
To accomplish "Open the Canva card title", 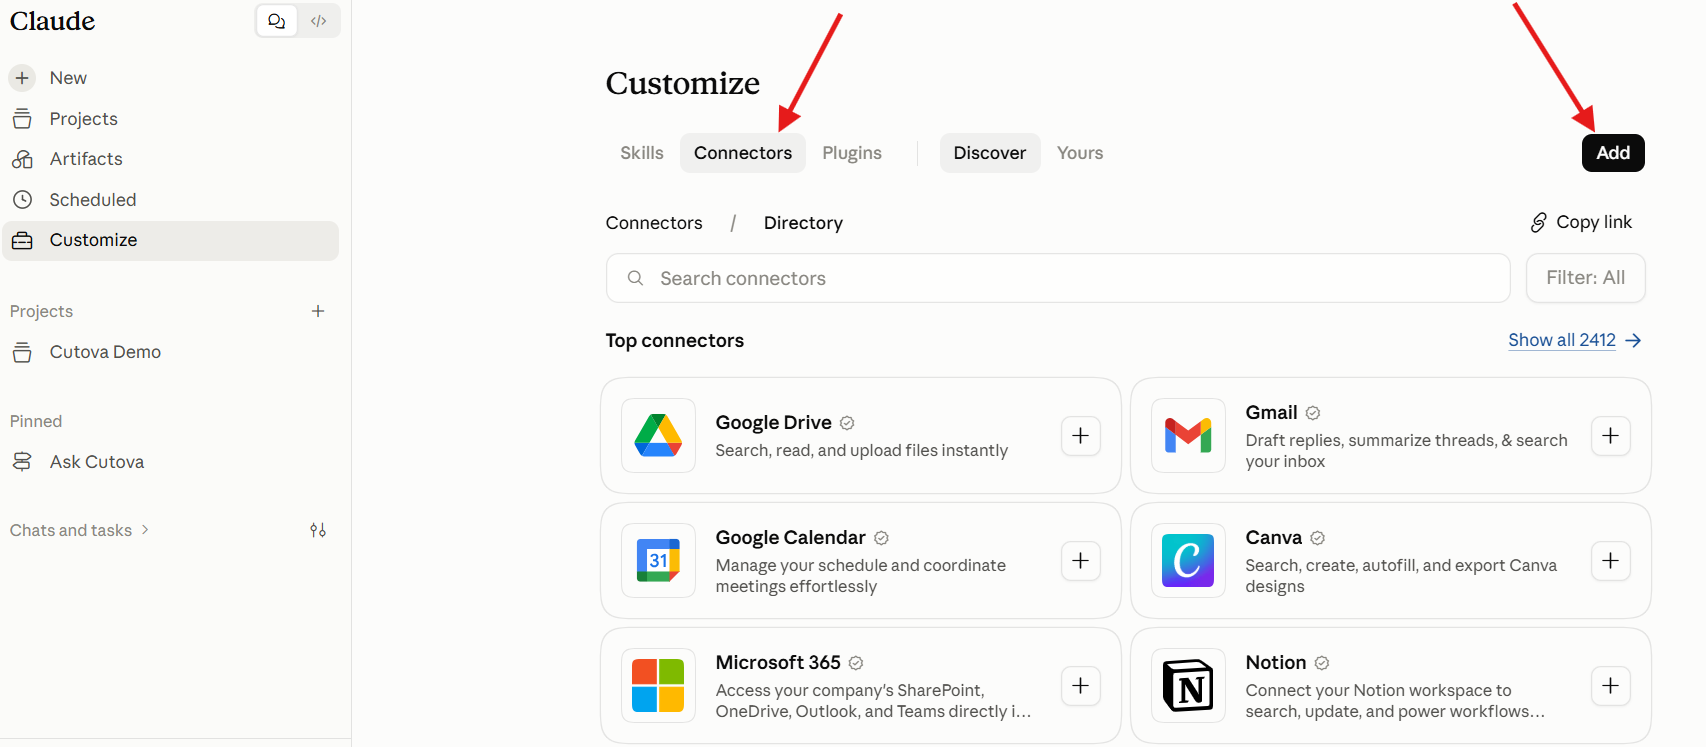I will [x=1273, y=538].
